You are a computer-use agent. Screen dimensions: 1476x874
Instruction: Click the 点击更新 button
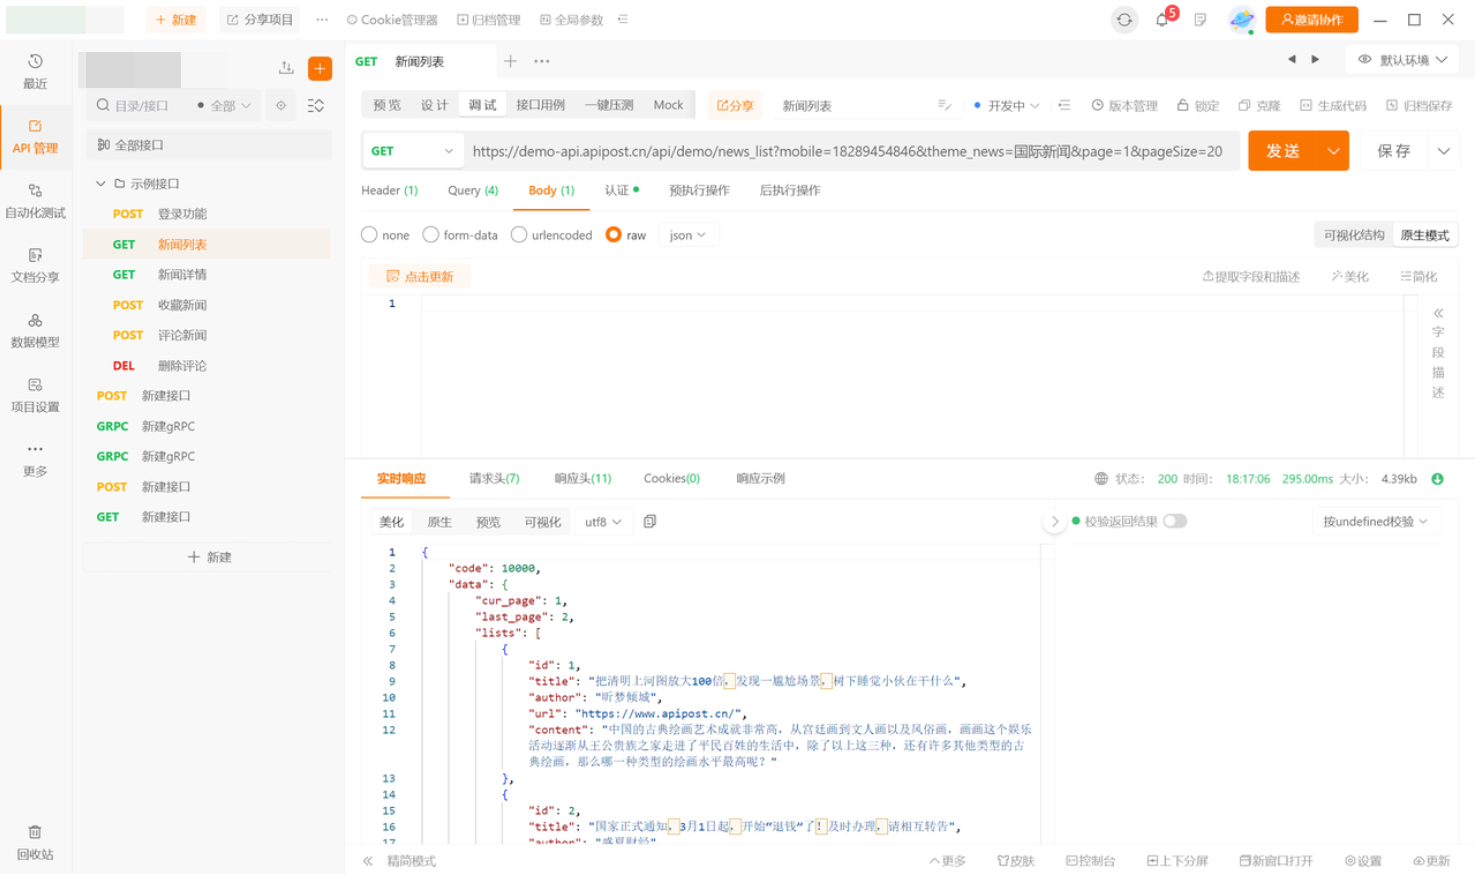tap(419, 276)
